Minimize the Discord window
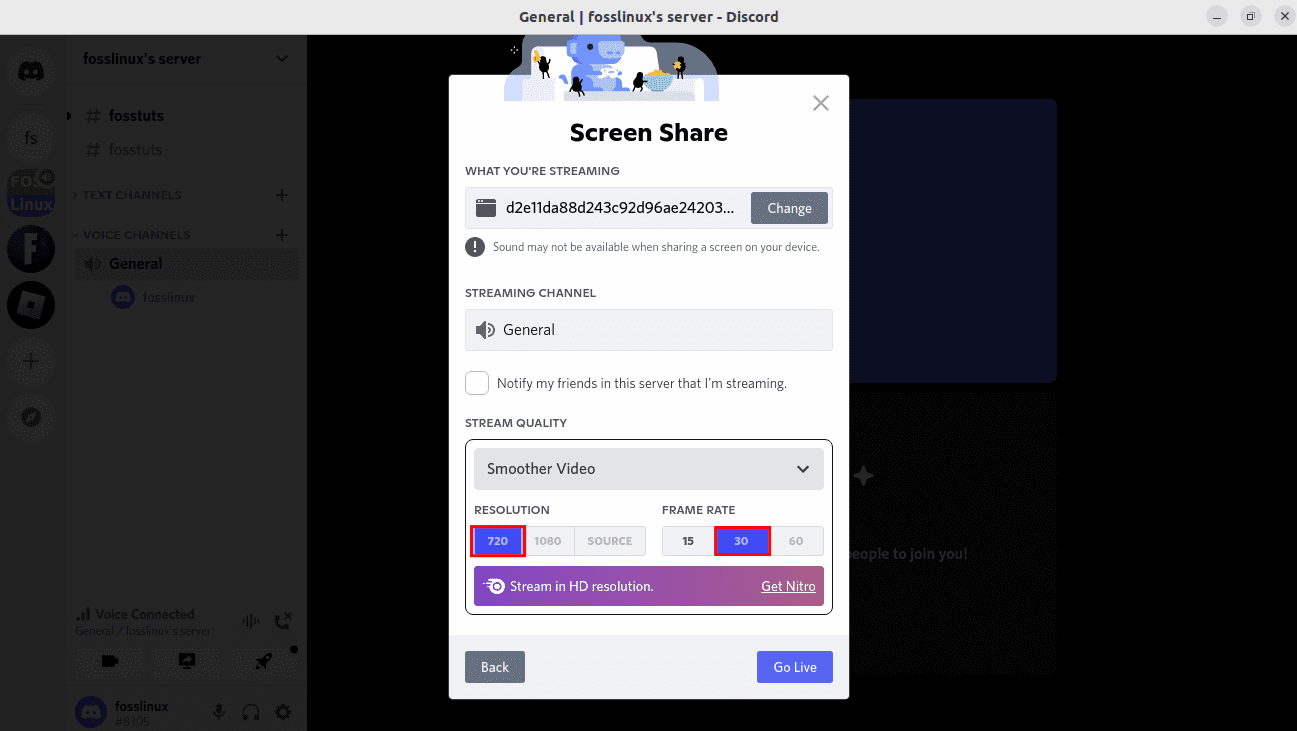The height and width of the screenshot is (731, 1297). [x=1217, y=16]
